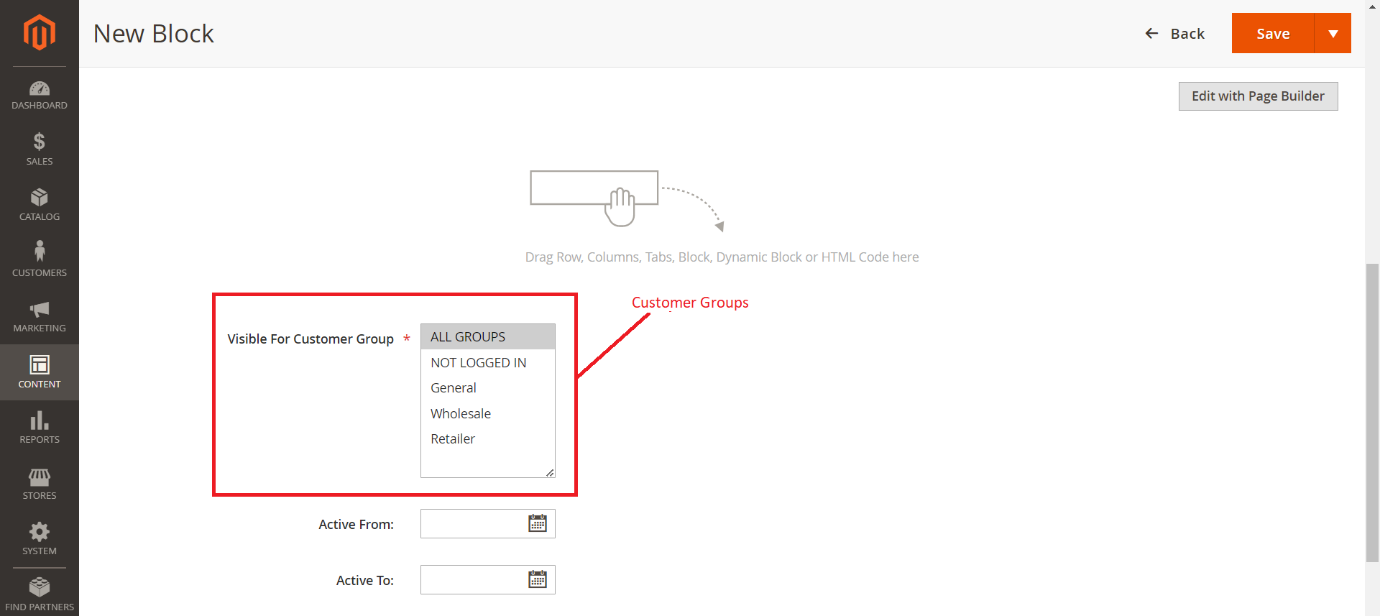Open the Sales dollar icon

[x=39, y=142]
